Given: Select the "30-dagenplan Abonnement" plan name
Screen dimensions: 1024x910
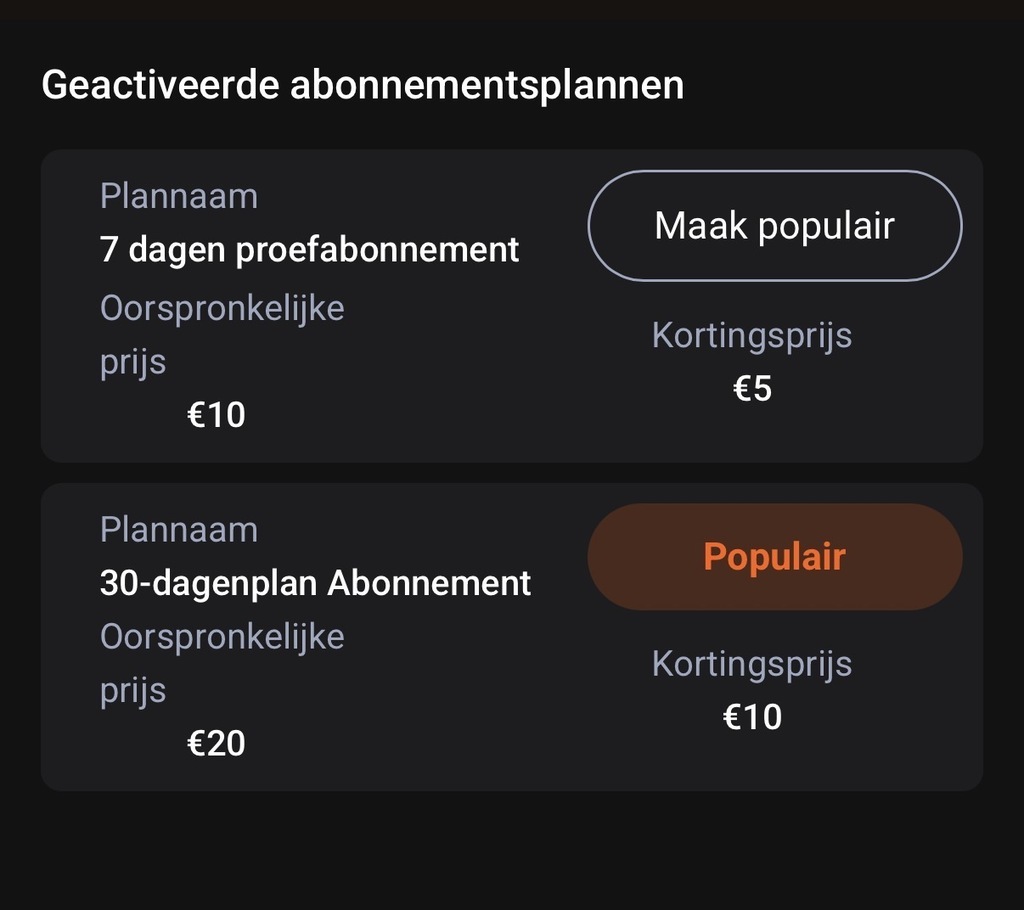Looking at the screenshot, I should click(315, 582).
